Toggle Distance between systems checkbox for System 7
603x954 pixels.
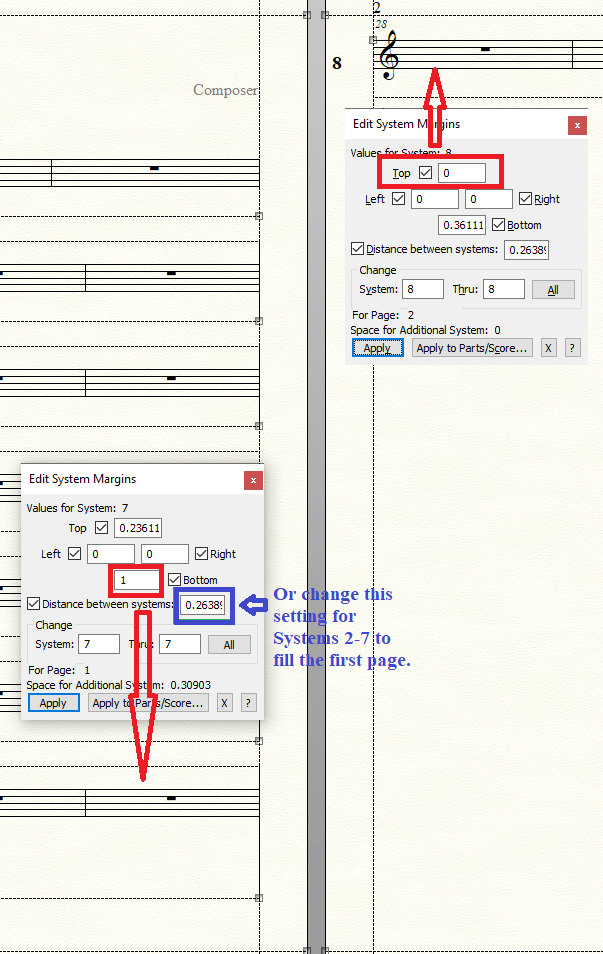pyautogui.click(x=34, y=604)
